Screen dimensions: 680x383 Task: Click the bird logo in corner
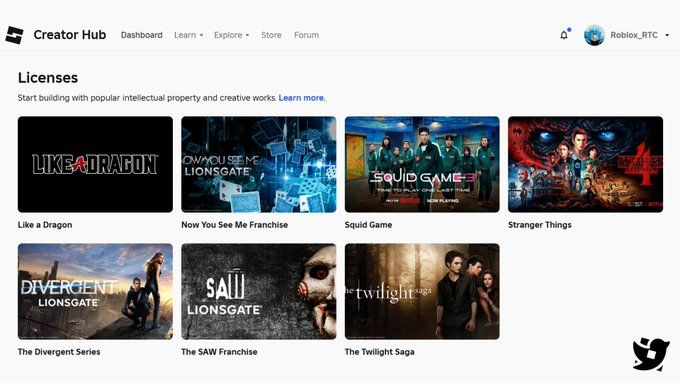[x=651, y=354]
